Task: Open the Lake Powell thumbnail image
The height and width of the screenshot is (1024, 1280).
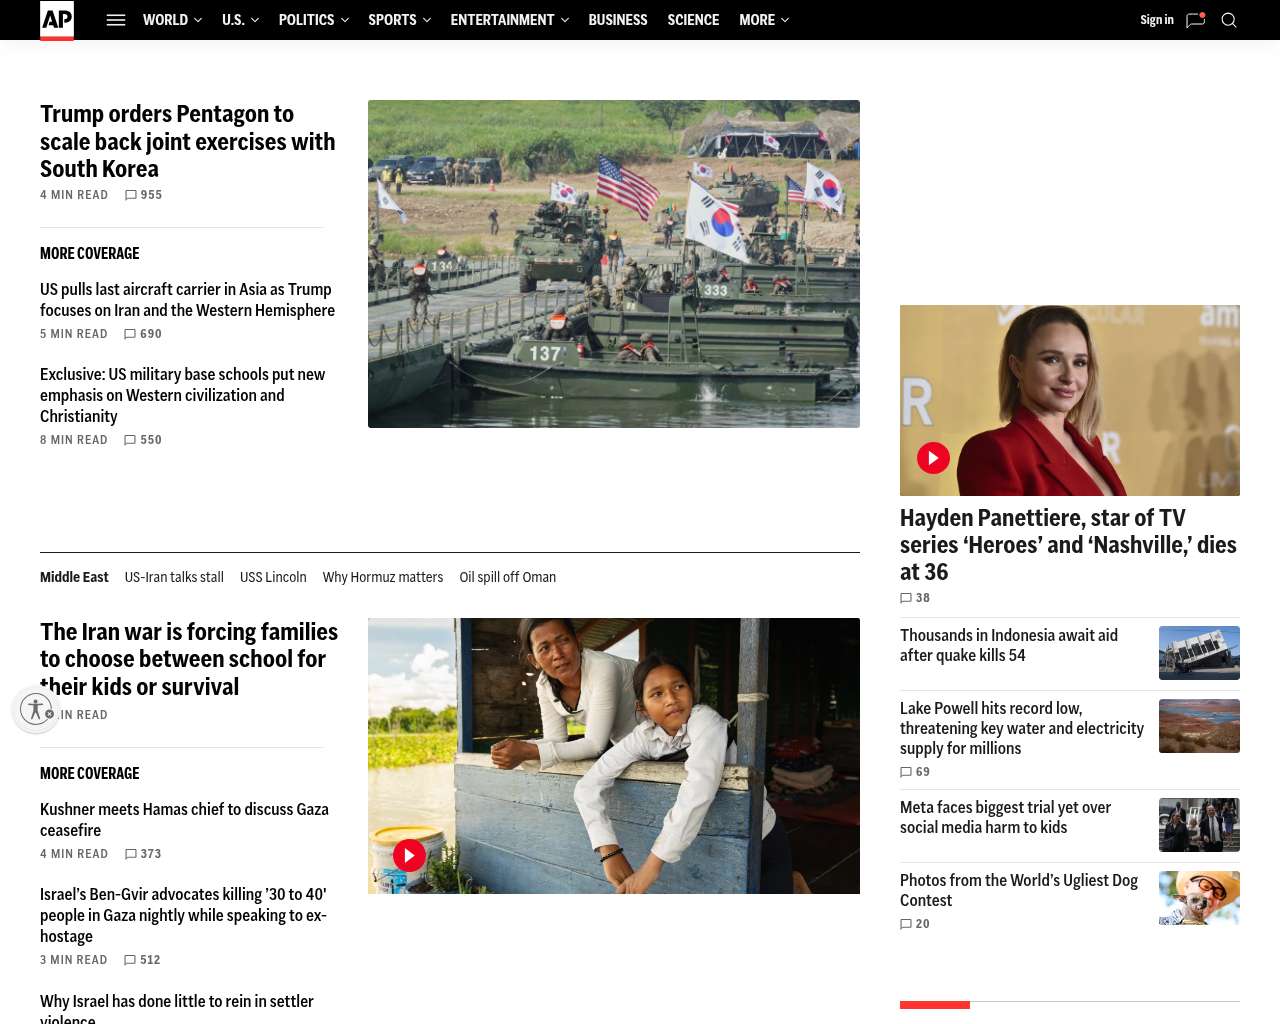Action: 1199,726
